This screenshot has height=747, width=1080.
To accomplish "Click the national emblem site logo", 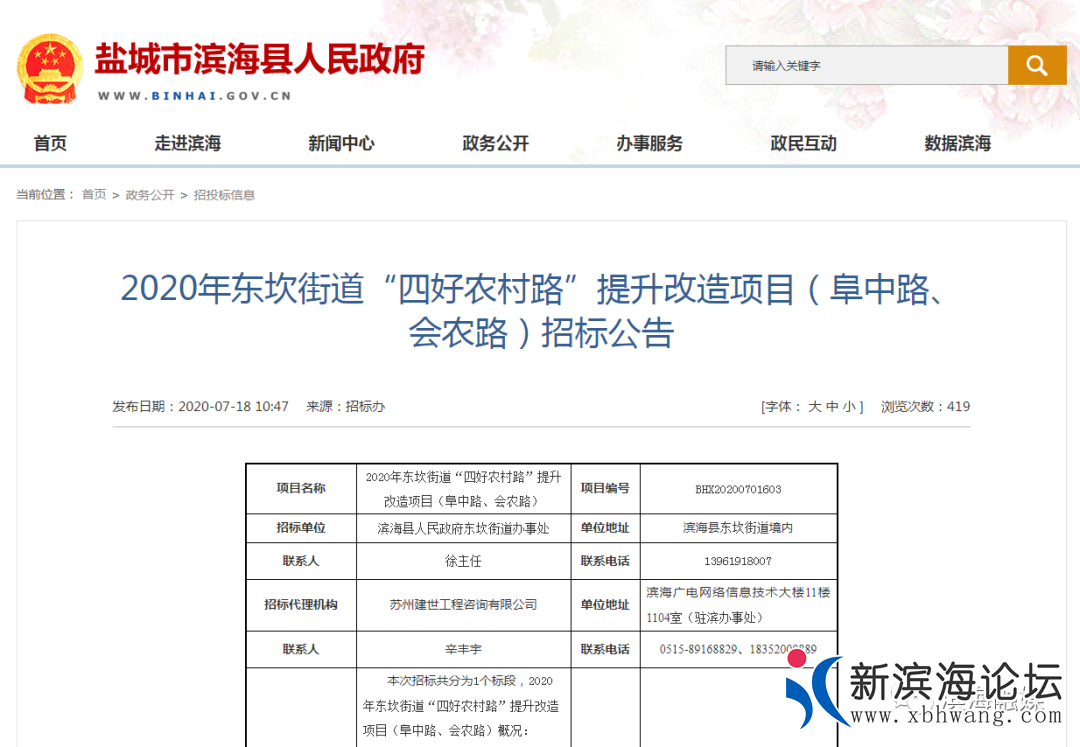I will coord(50,67).
